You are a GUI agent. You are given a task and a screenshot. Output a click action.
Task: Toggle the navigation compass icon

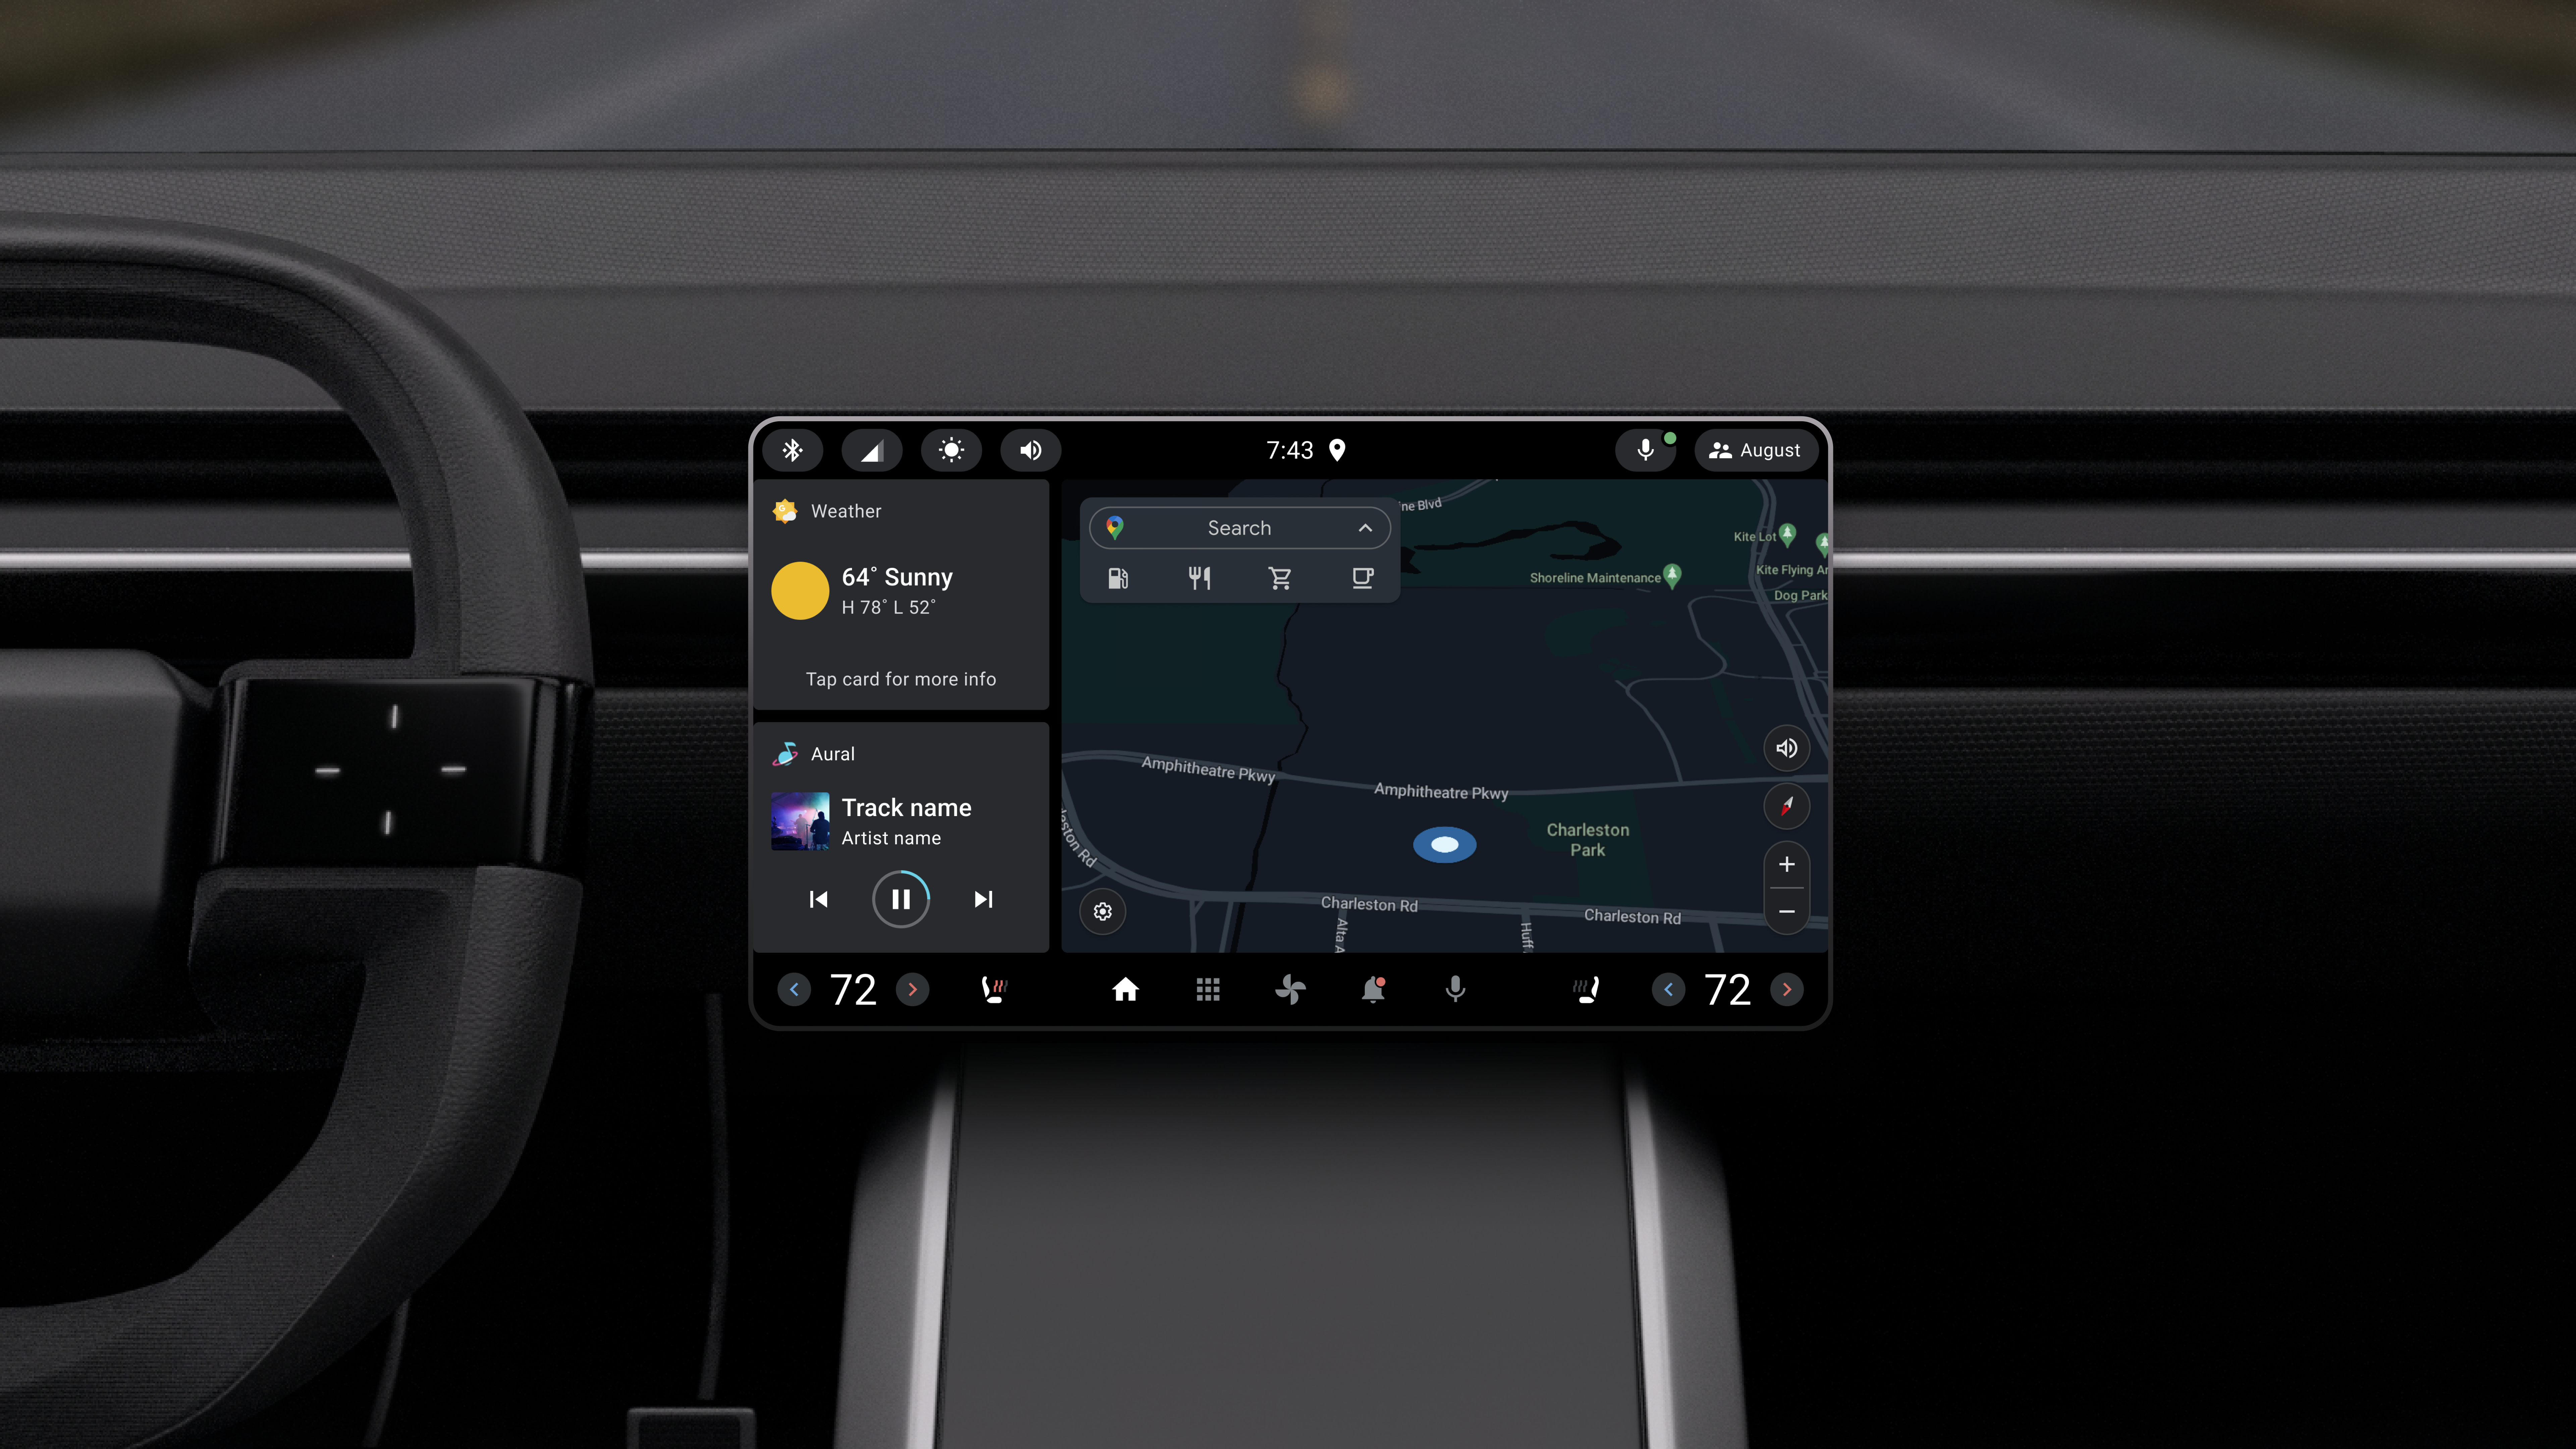[x=1785, y=805]
